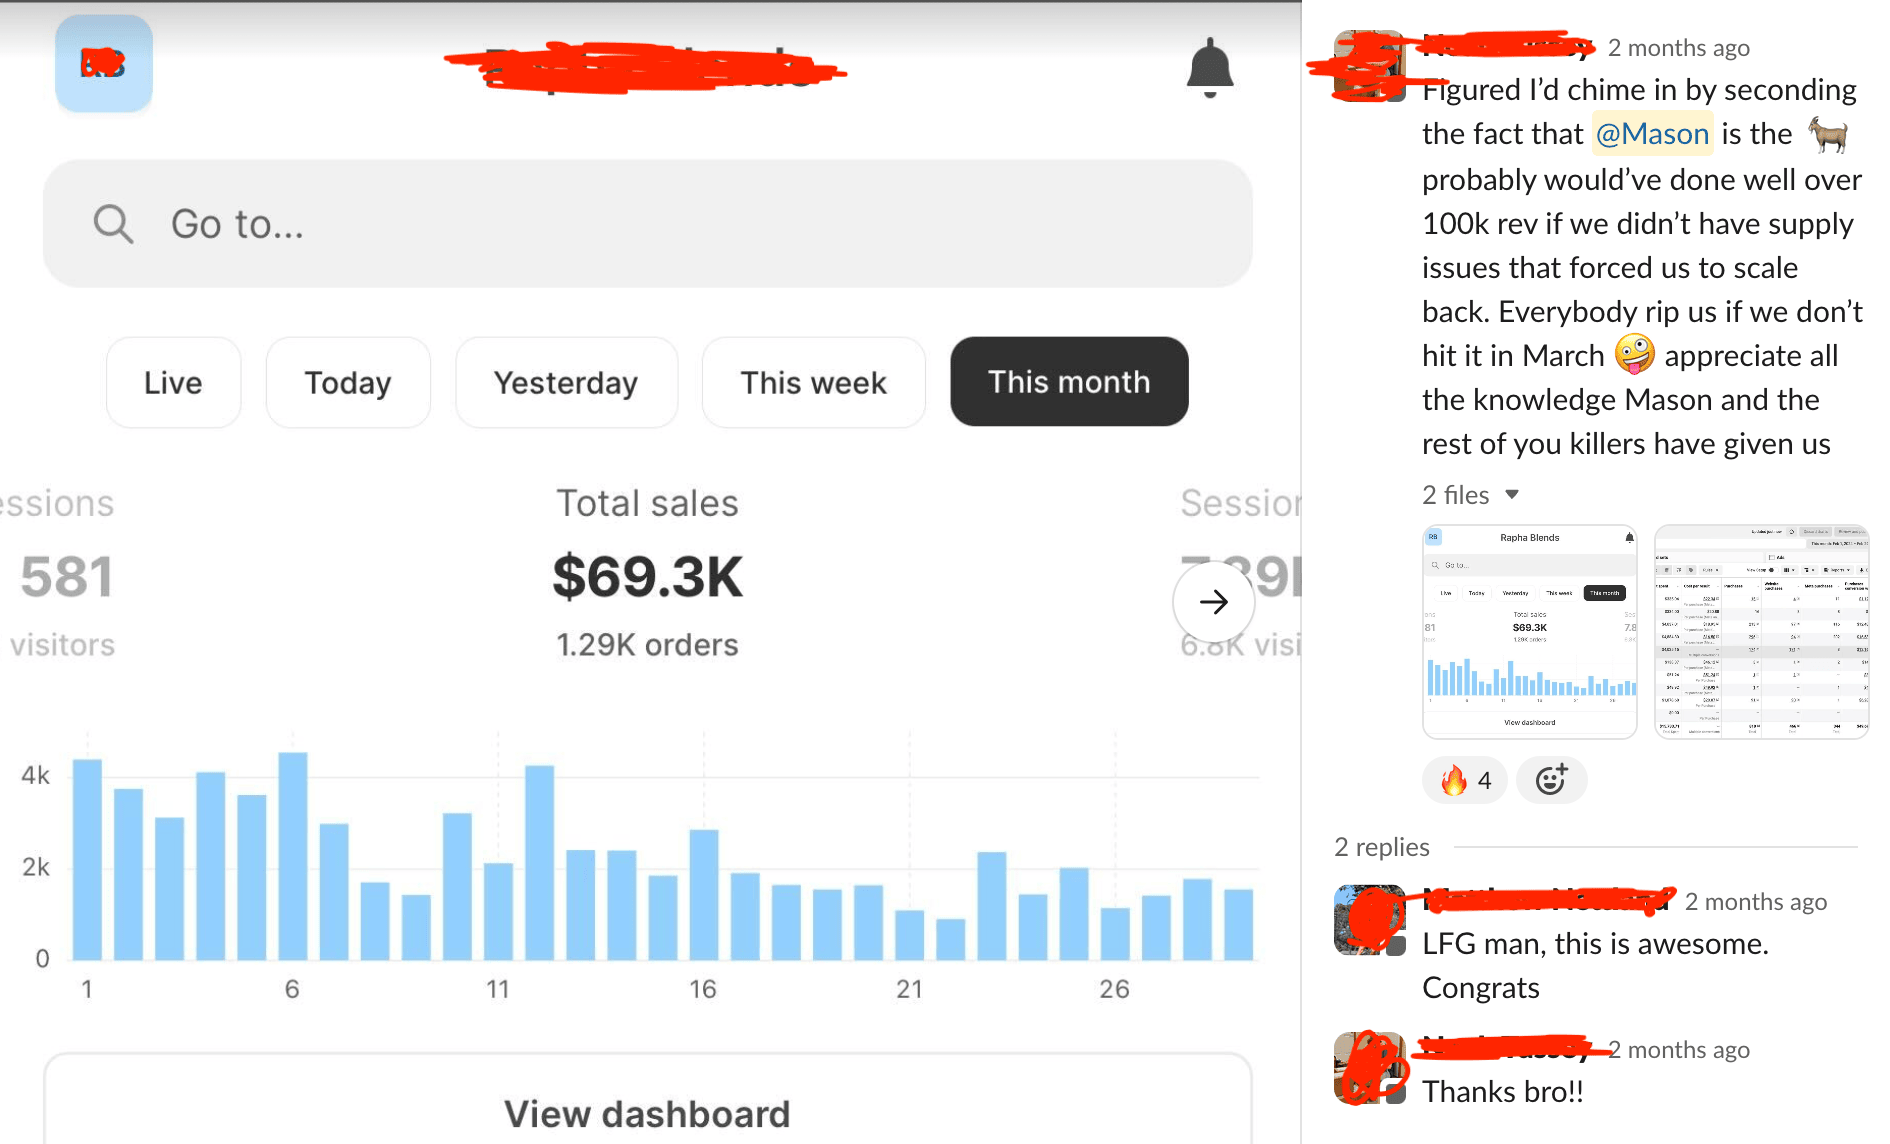
Task: Click the first poster's profile avatar
Action: tap(1369, 66)
